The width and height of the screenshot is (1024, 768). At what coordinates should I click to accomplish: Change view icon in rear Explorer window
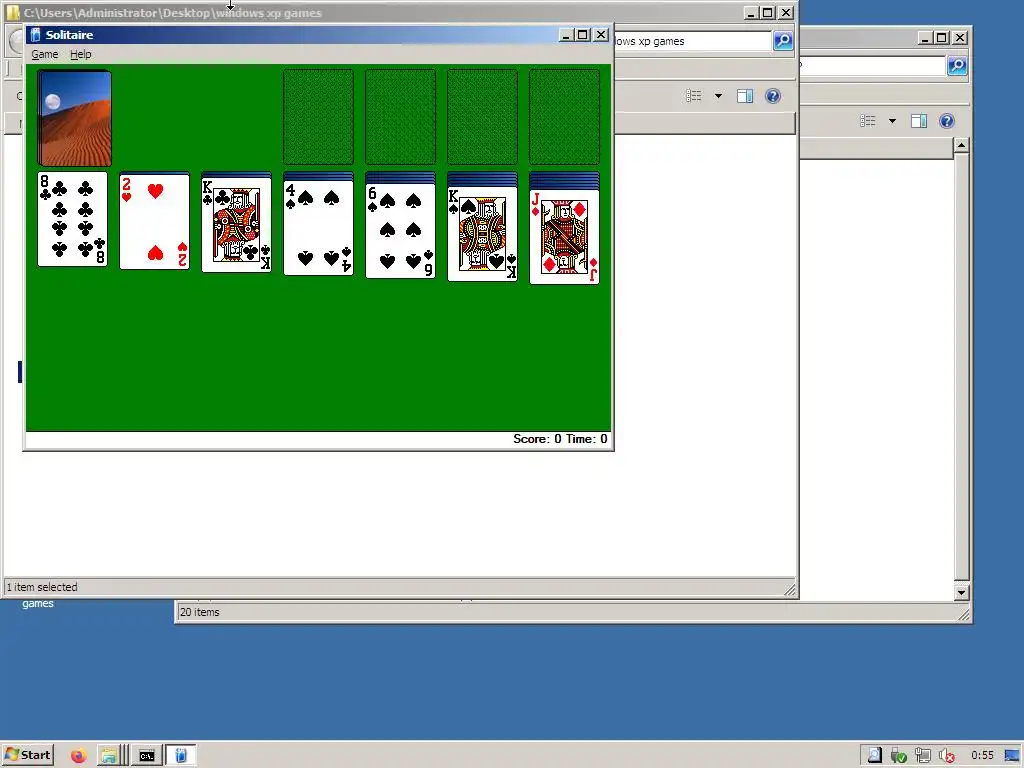point(868,121)
